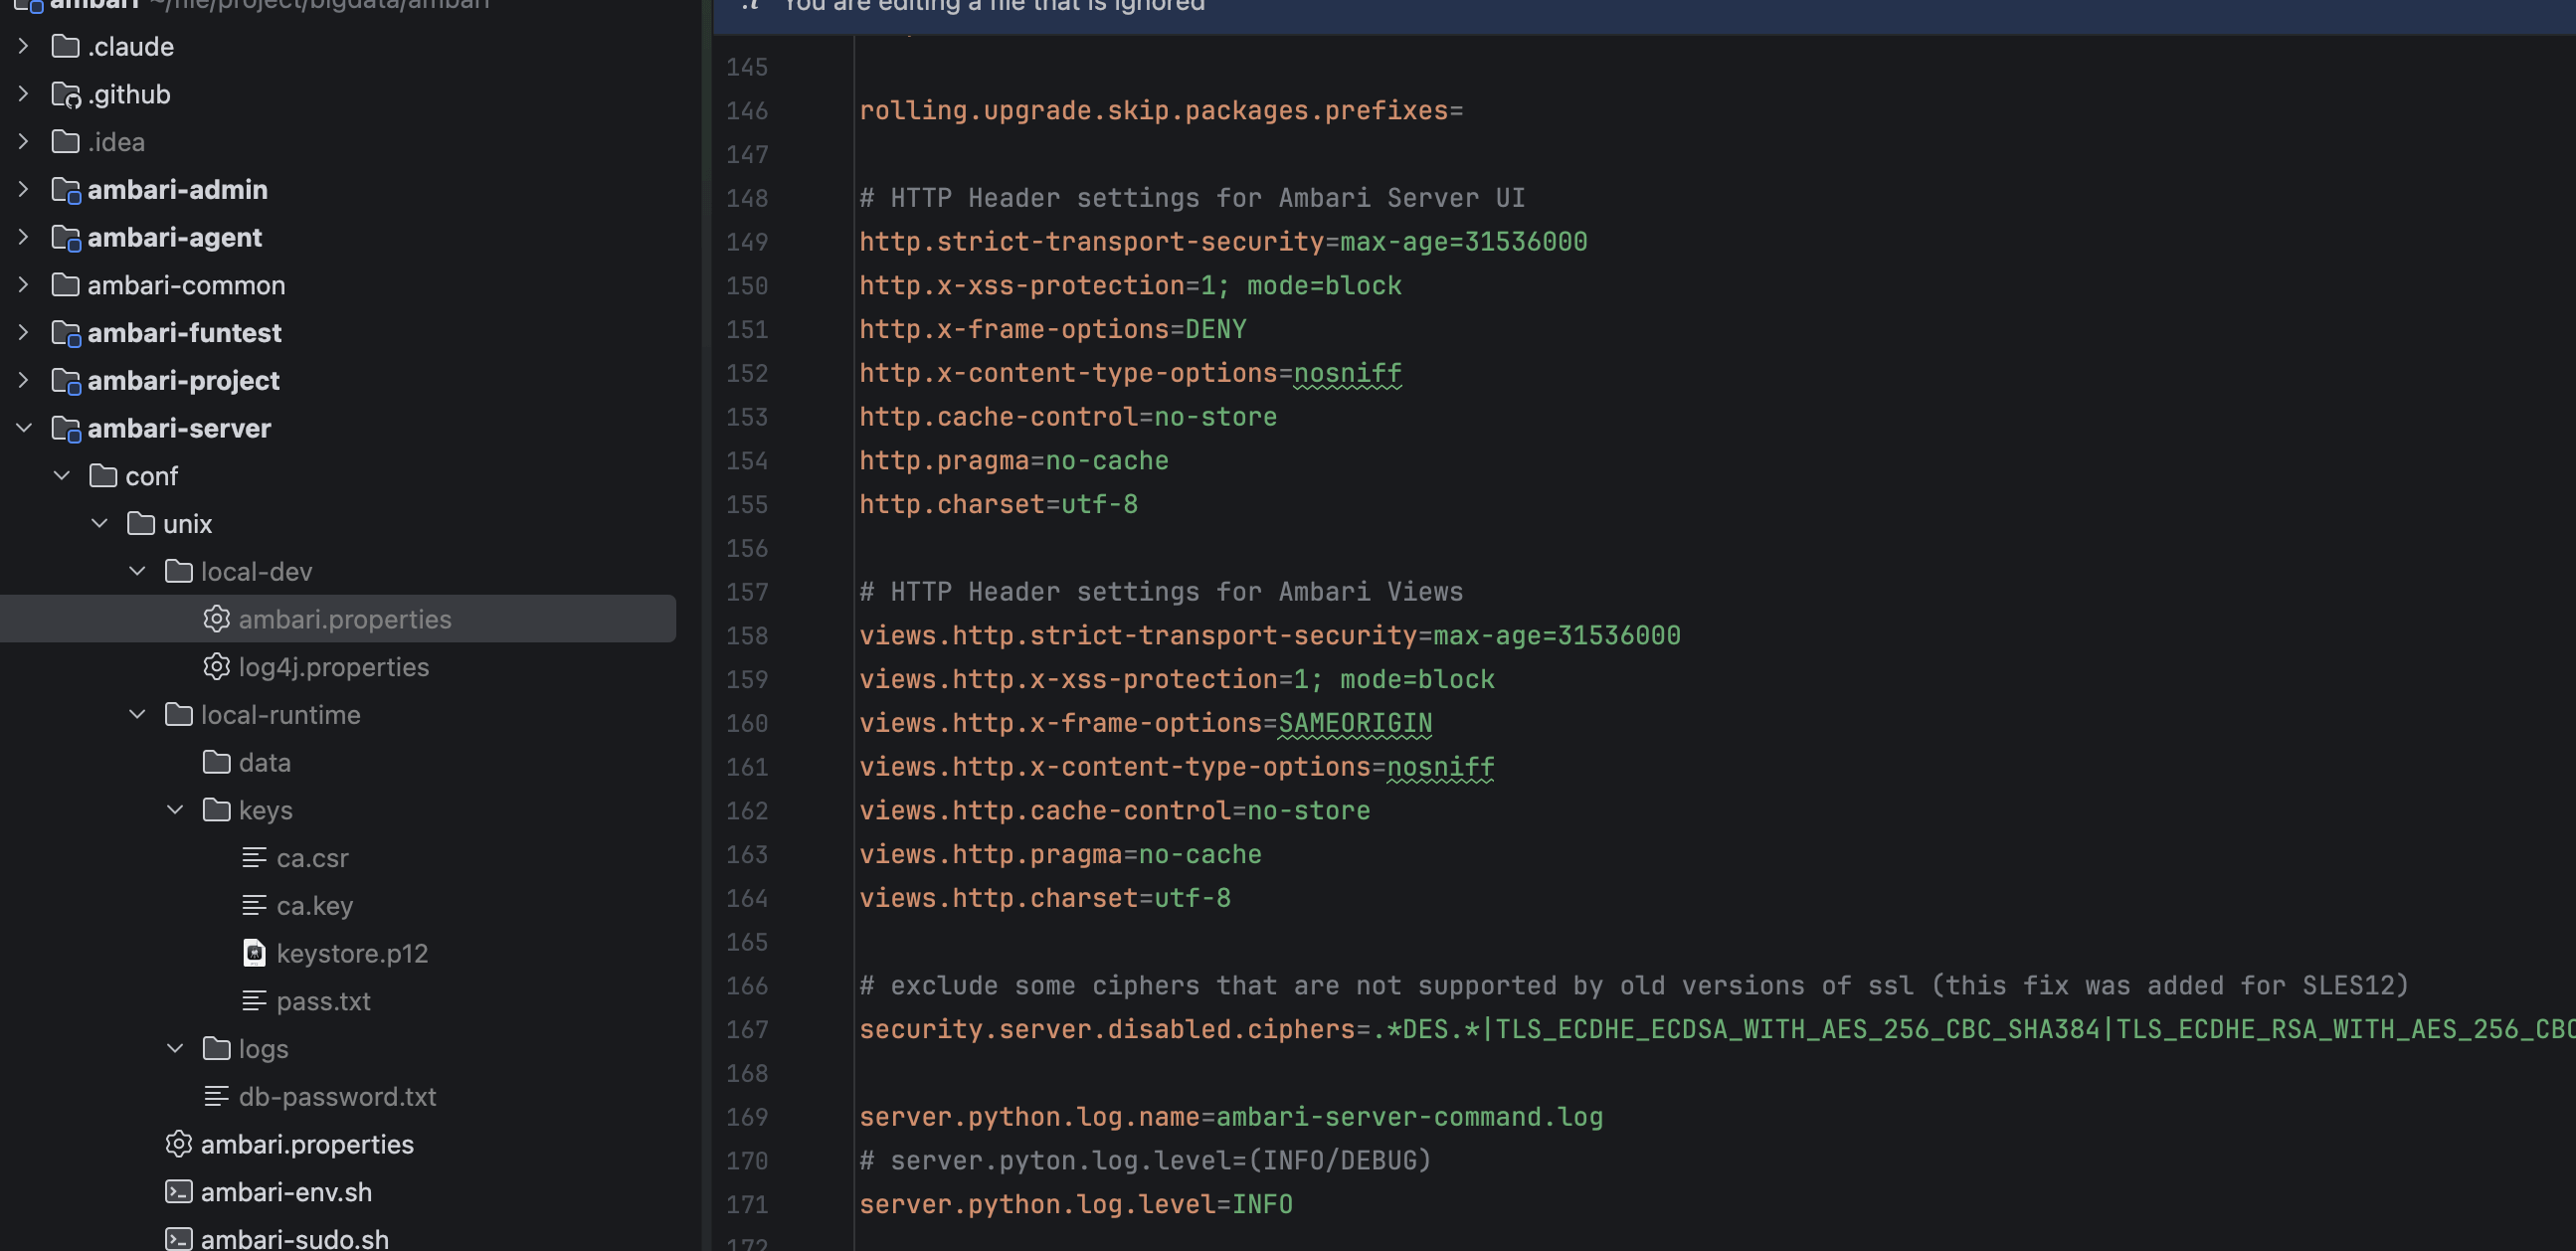Click the ambari-sudo.sh script file icon
This screenshot has height=1251, width=2576.
click(178, 1239)
